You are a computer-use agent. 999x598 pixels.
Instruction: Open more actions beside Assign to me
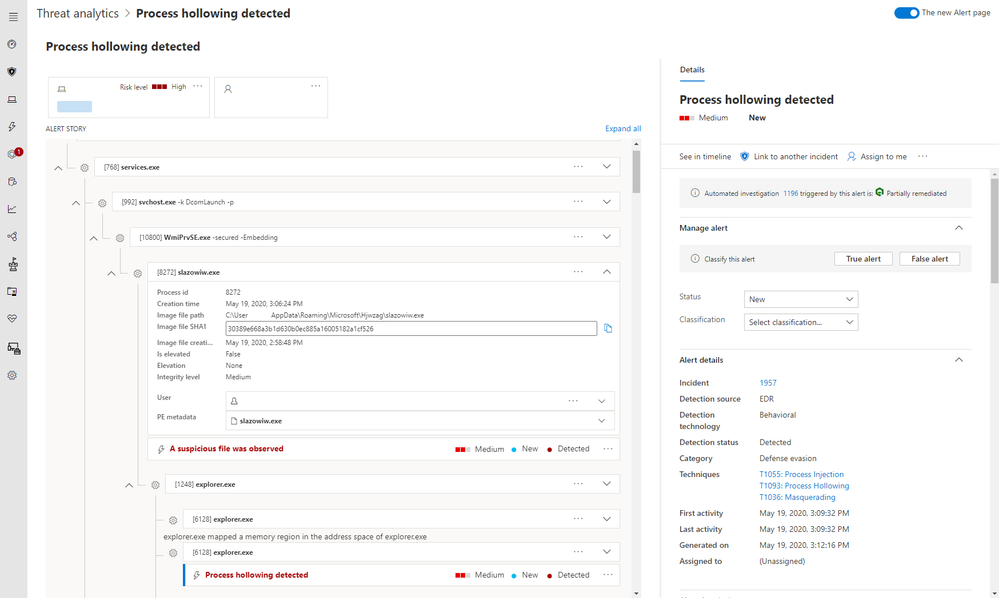point(923,157)
